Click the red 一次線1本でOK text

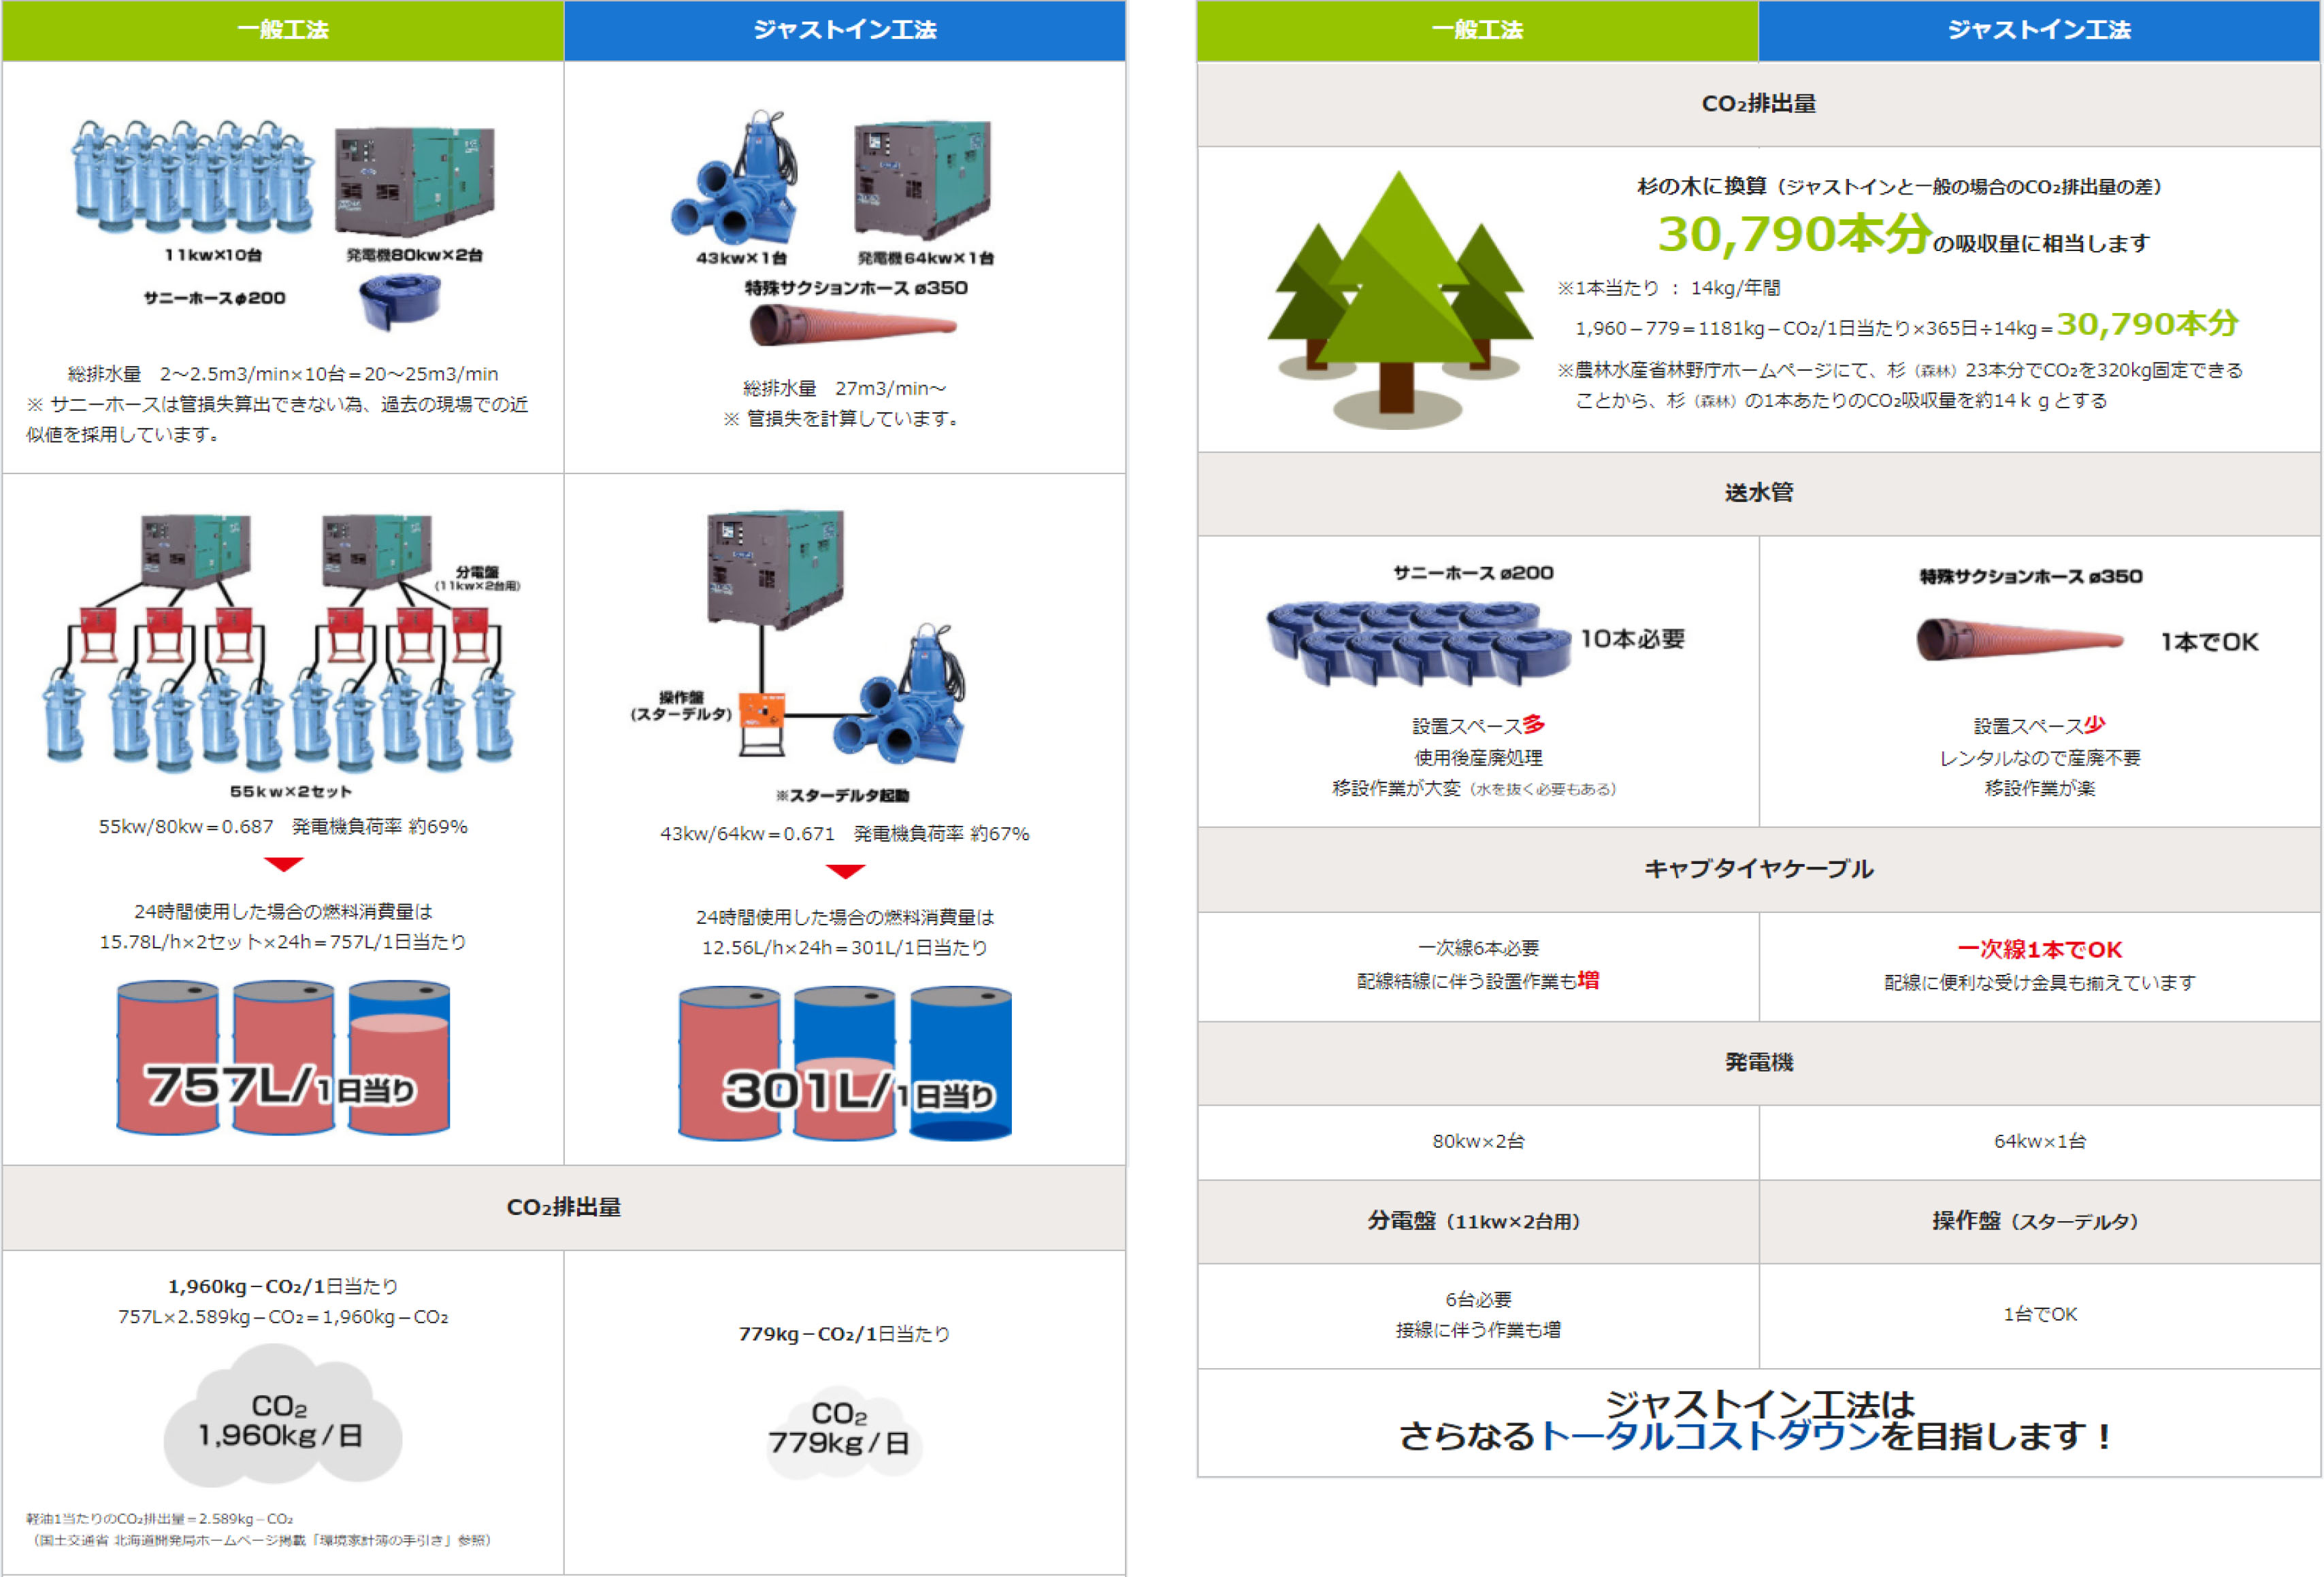[x=2039, y=949]
